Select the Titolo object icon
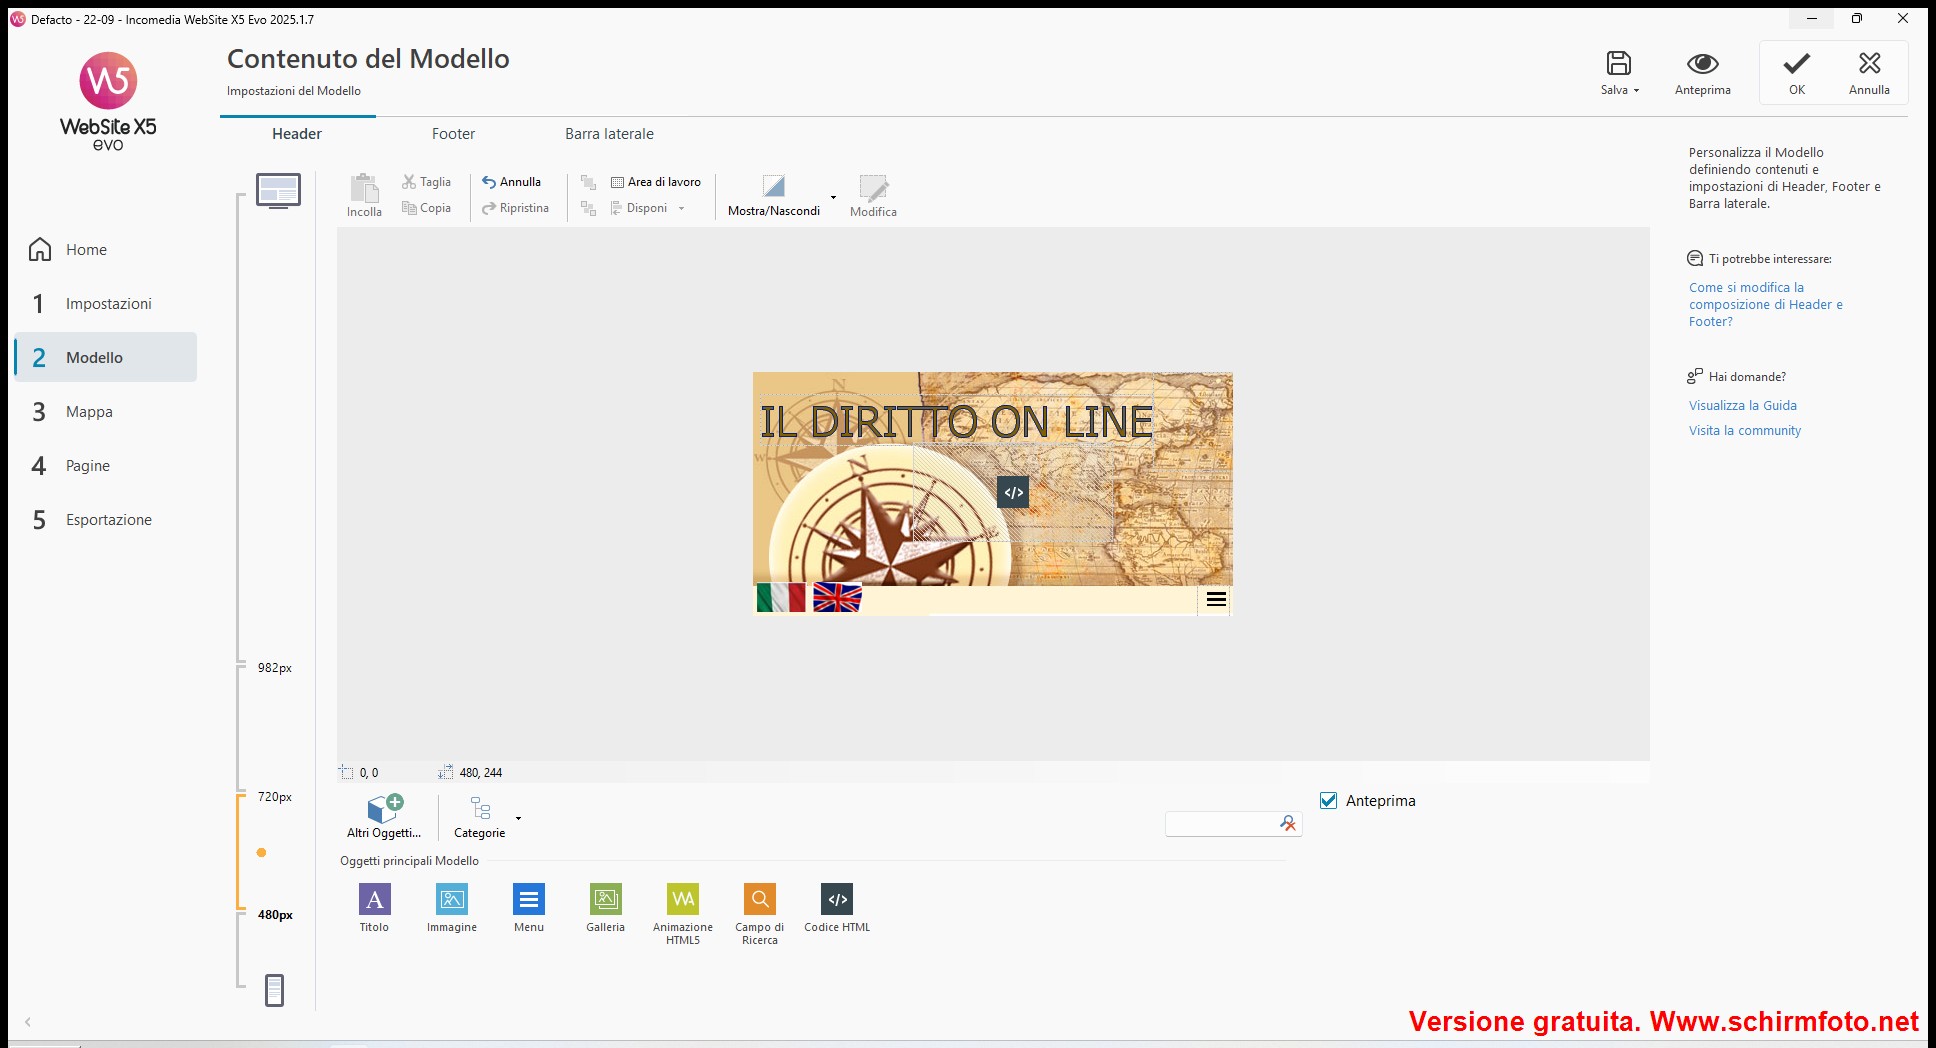The width and height of the screenshot is (1936, 1048). [374, 899]
